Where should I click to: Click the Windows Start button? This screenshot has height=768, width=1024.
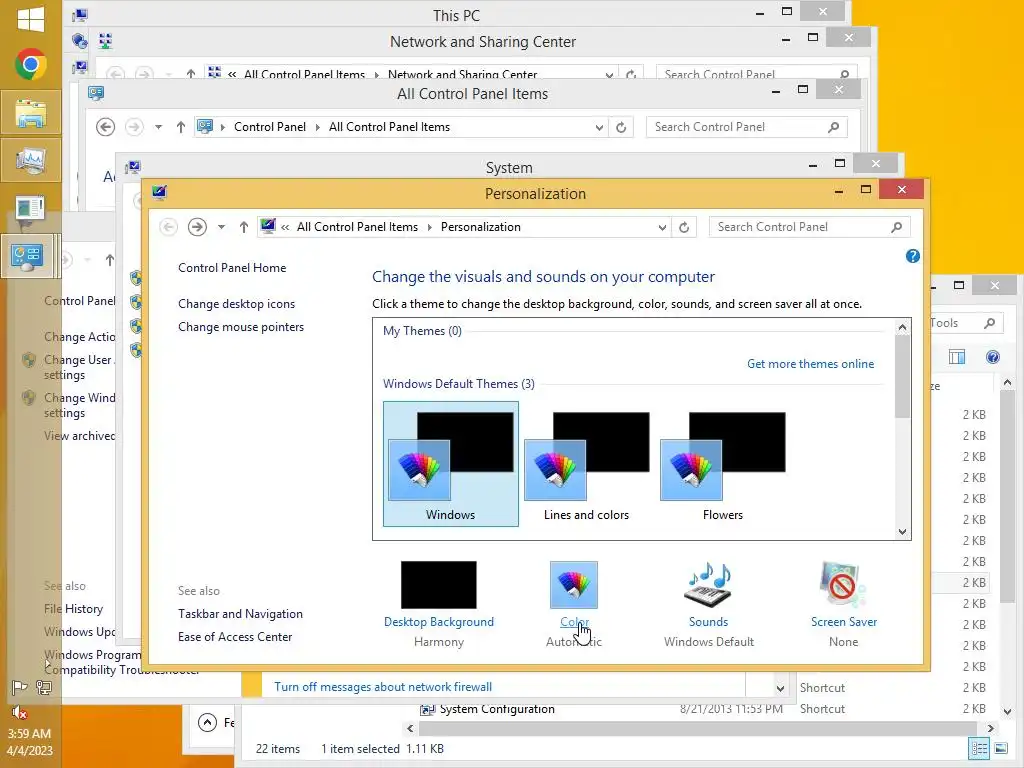pos(31,18)
